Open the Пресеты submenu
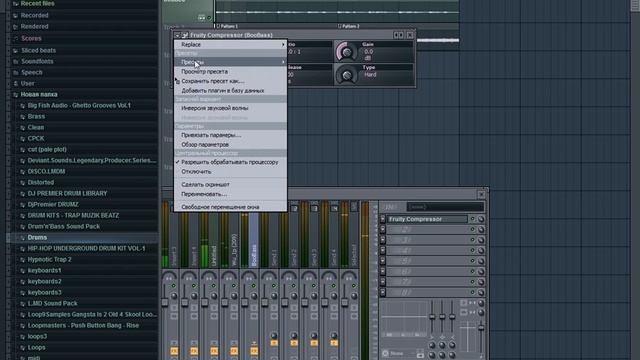640x360 pixels. (x=230, y=62)
